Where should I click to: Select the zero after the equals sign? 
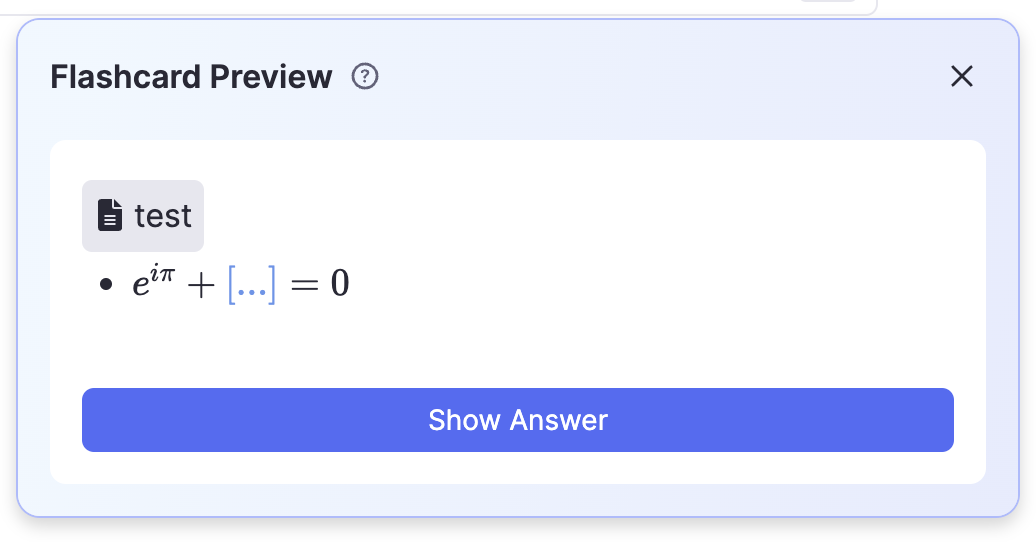pyautogui.click(x=340, y=286)
